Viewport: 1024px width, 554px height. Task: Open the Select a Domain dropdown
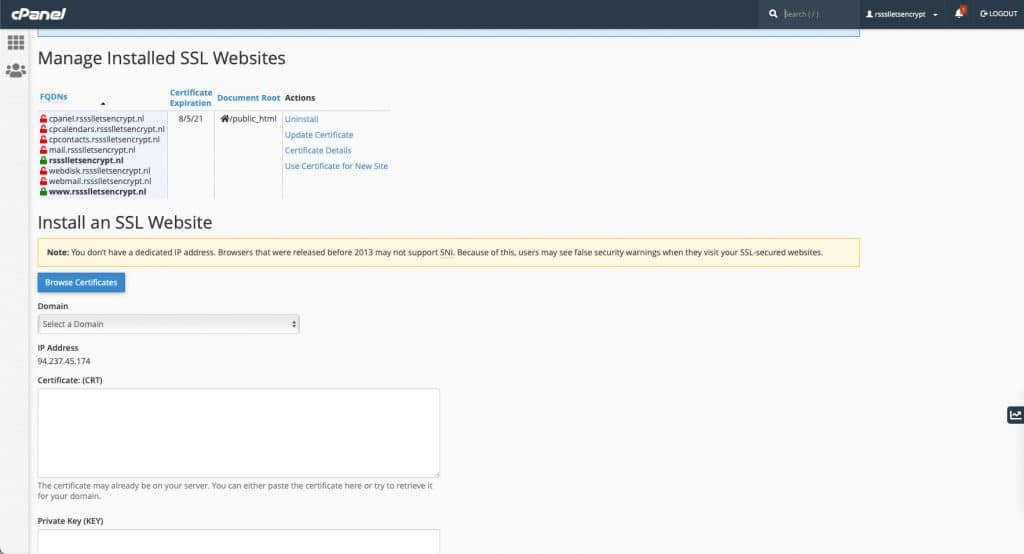tap(168, 324)
